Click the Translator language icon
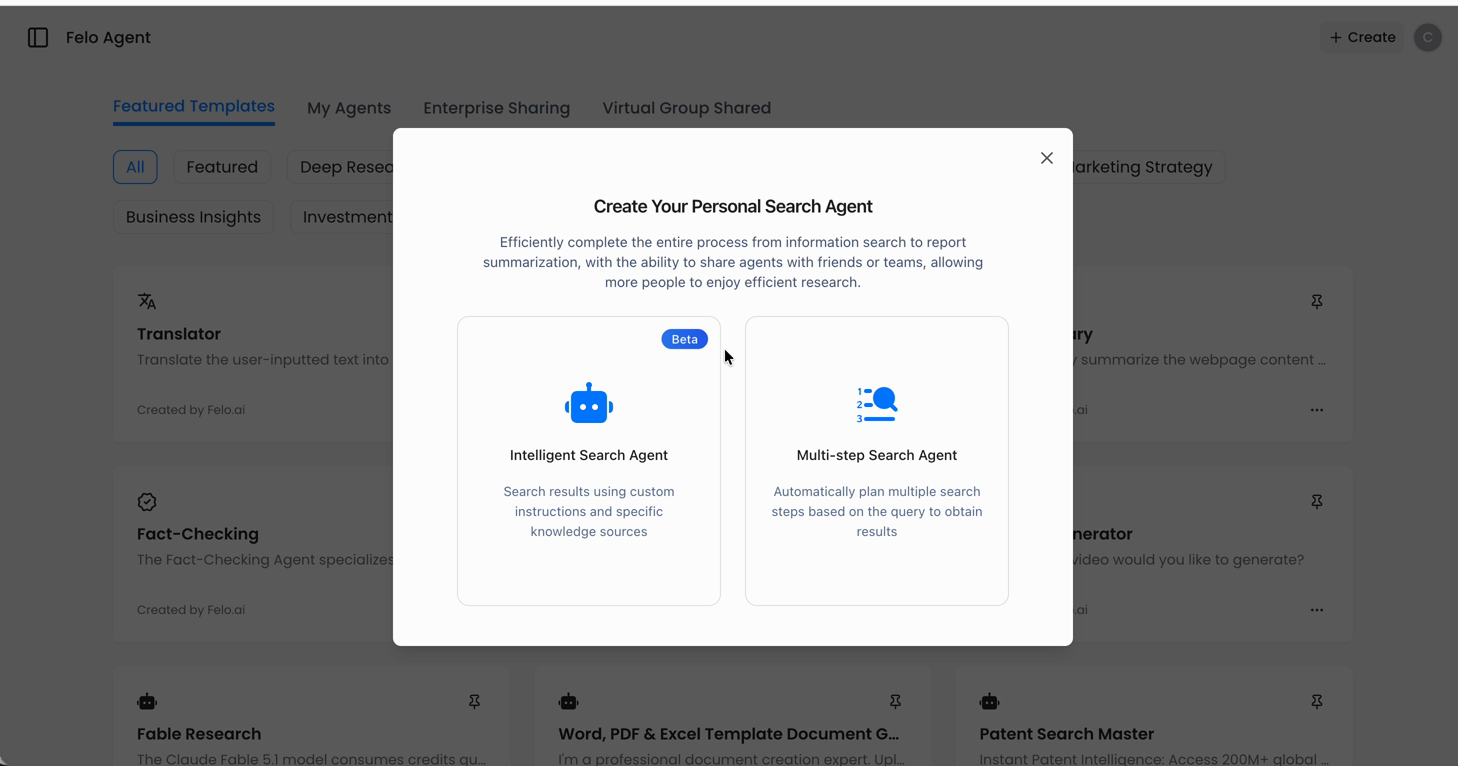 pyautogui.click(x=147, y=301)
